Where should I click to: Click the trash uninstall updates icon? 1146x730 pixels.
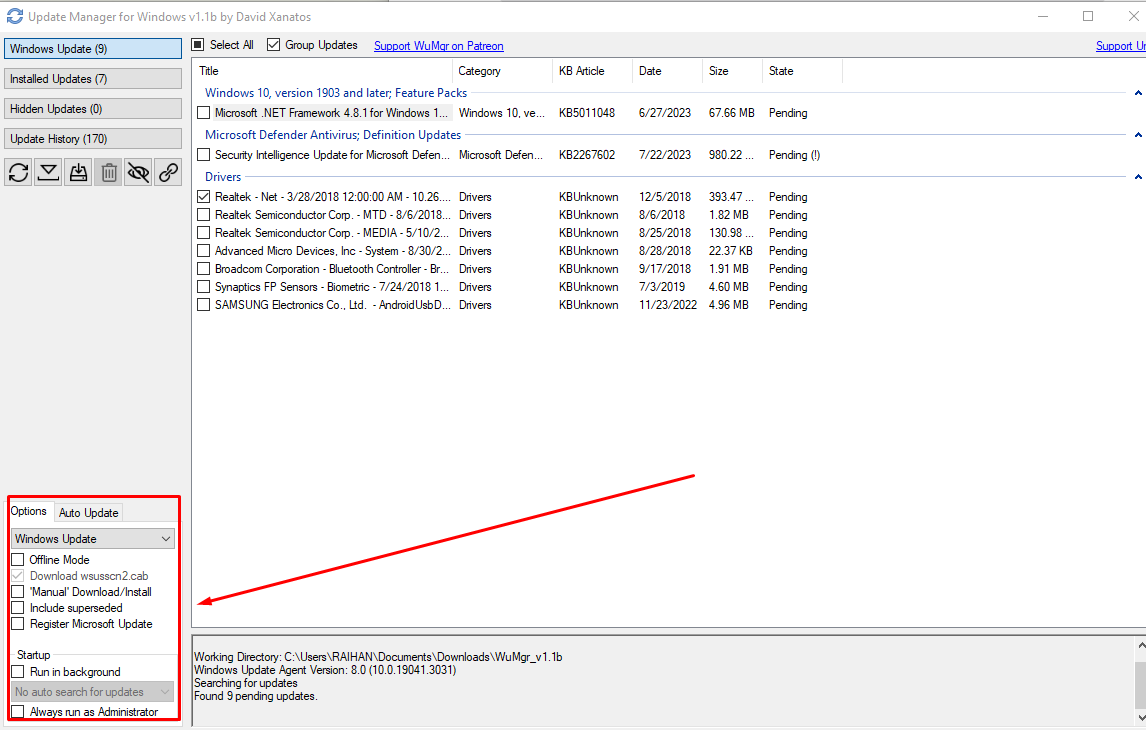[109, 172]
